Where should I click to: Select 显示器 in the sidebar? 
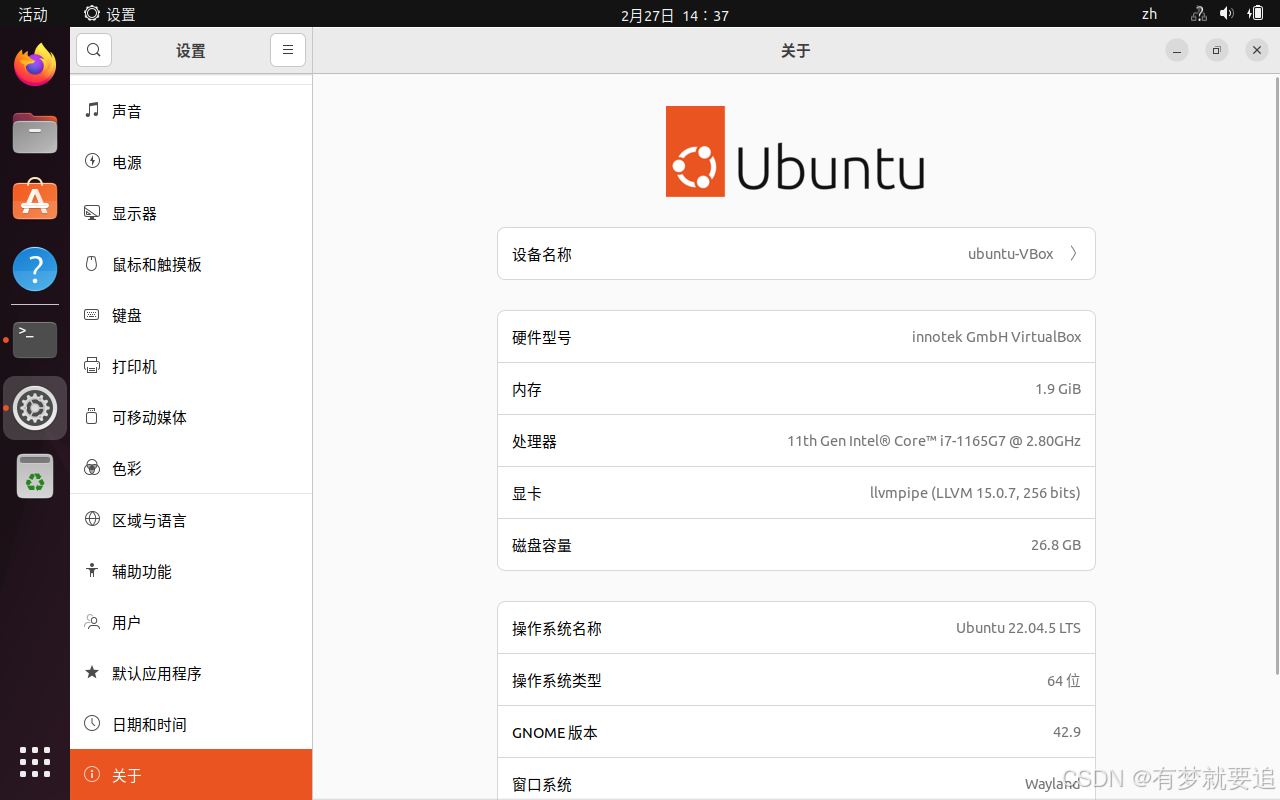191,212
